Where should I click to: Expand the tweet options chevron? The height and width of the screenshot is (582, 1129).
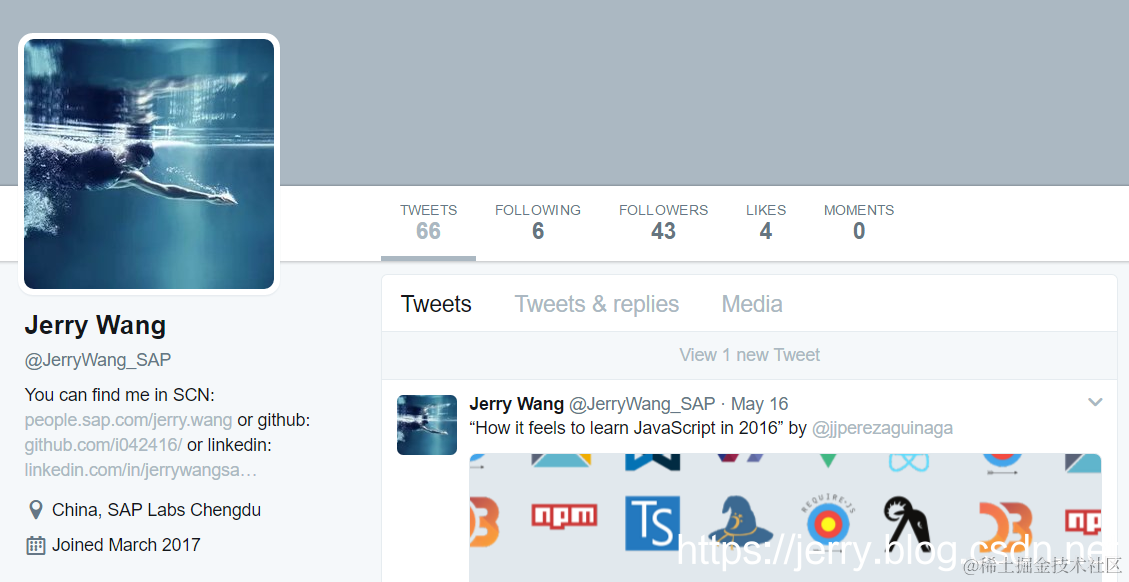pyautogui.click(x=1095, y=402)
